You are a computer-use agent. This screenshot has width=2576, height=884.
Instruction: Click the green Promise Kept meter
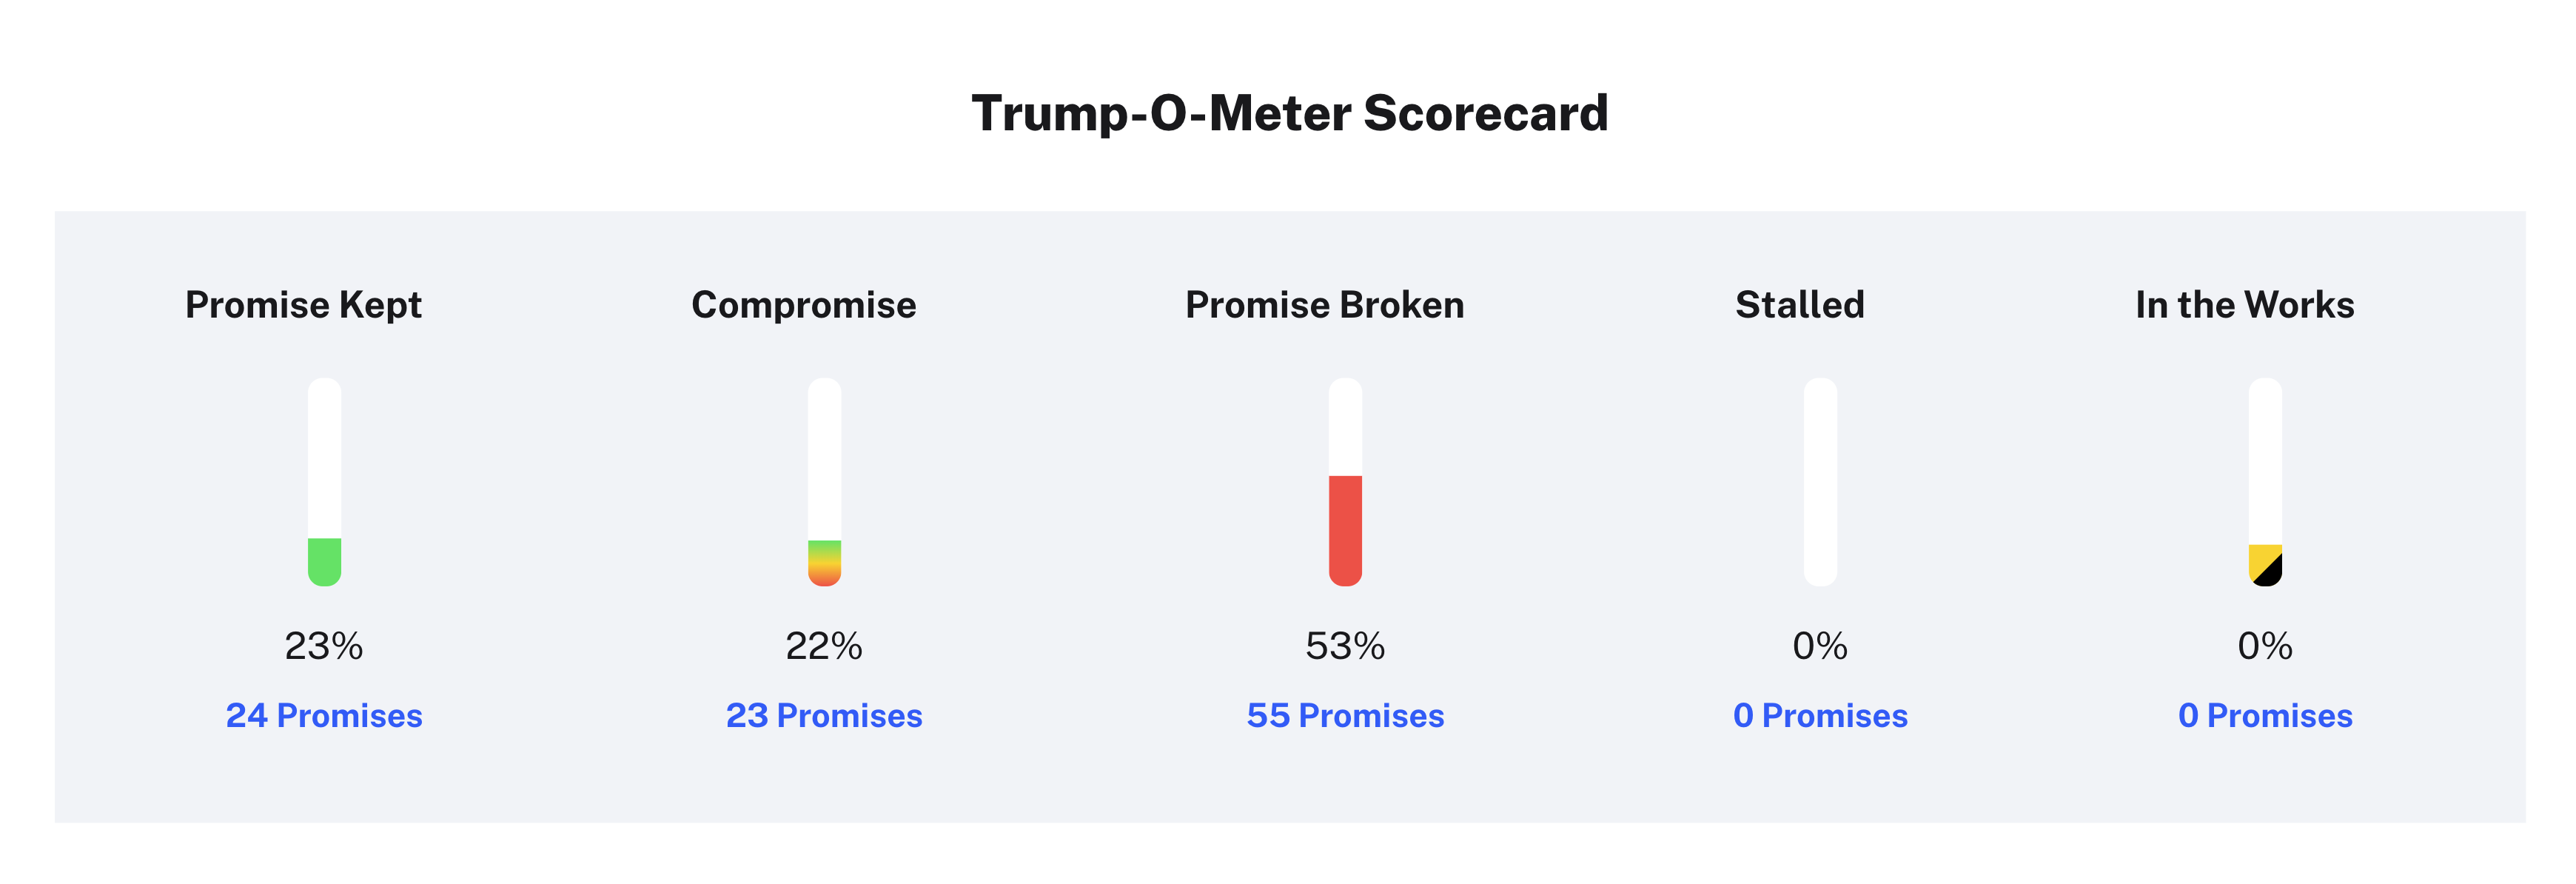coord(324,482)
